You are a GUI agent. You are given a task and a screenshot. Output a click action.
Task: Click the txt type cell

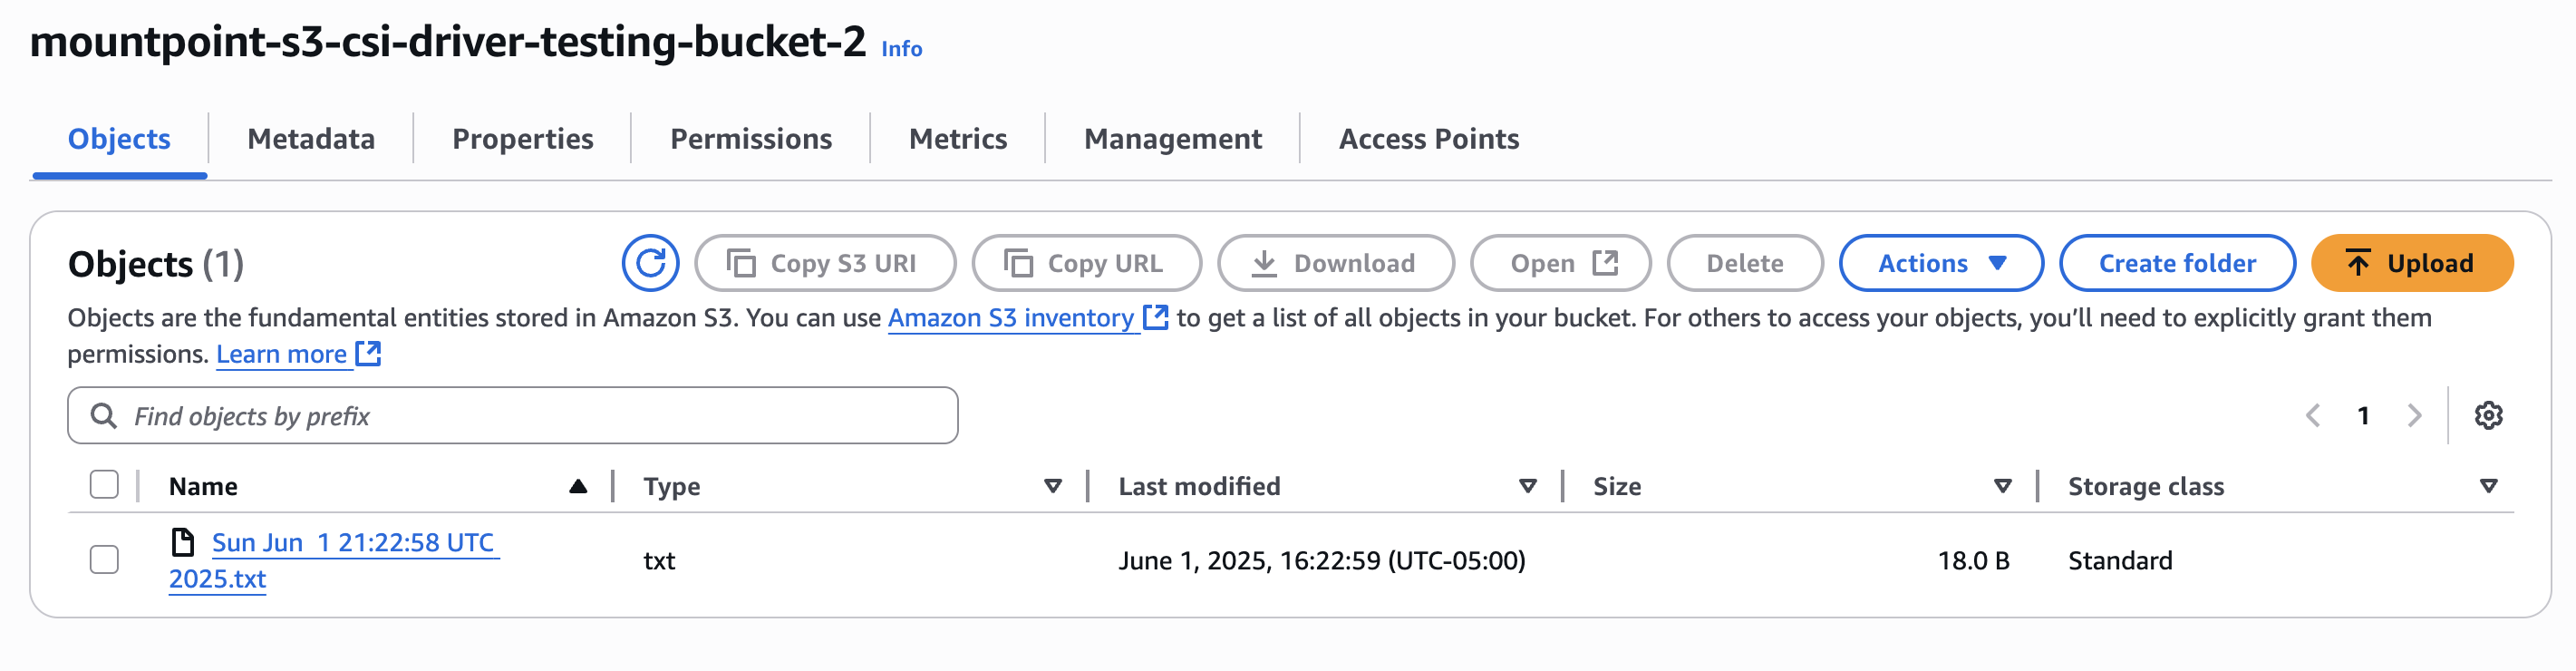pos(659,560)
